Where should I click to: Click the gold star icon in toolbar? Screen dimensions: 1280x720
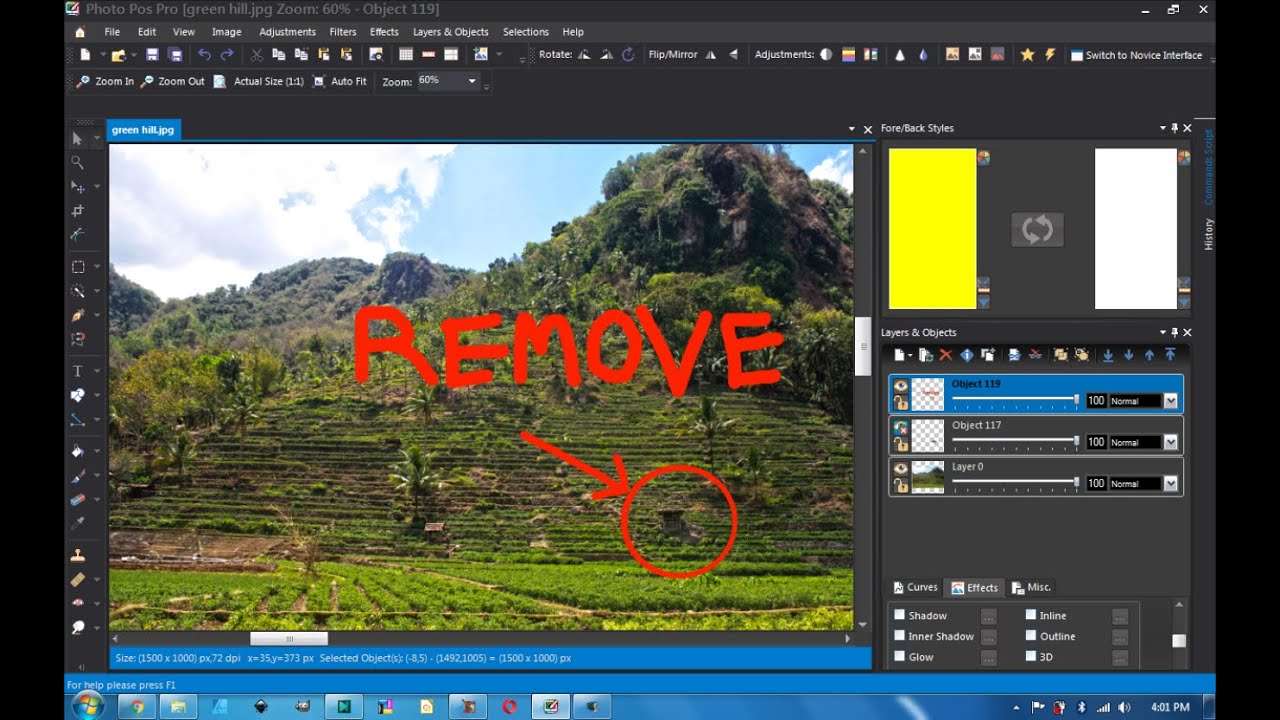[1027, 55]
